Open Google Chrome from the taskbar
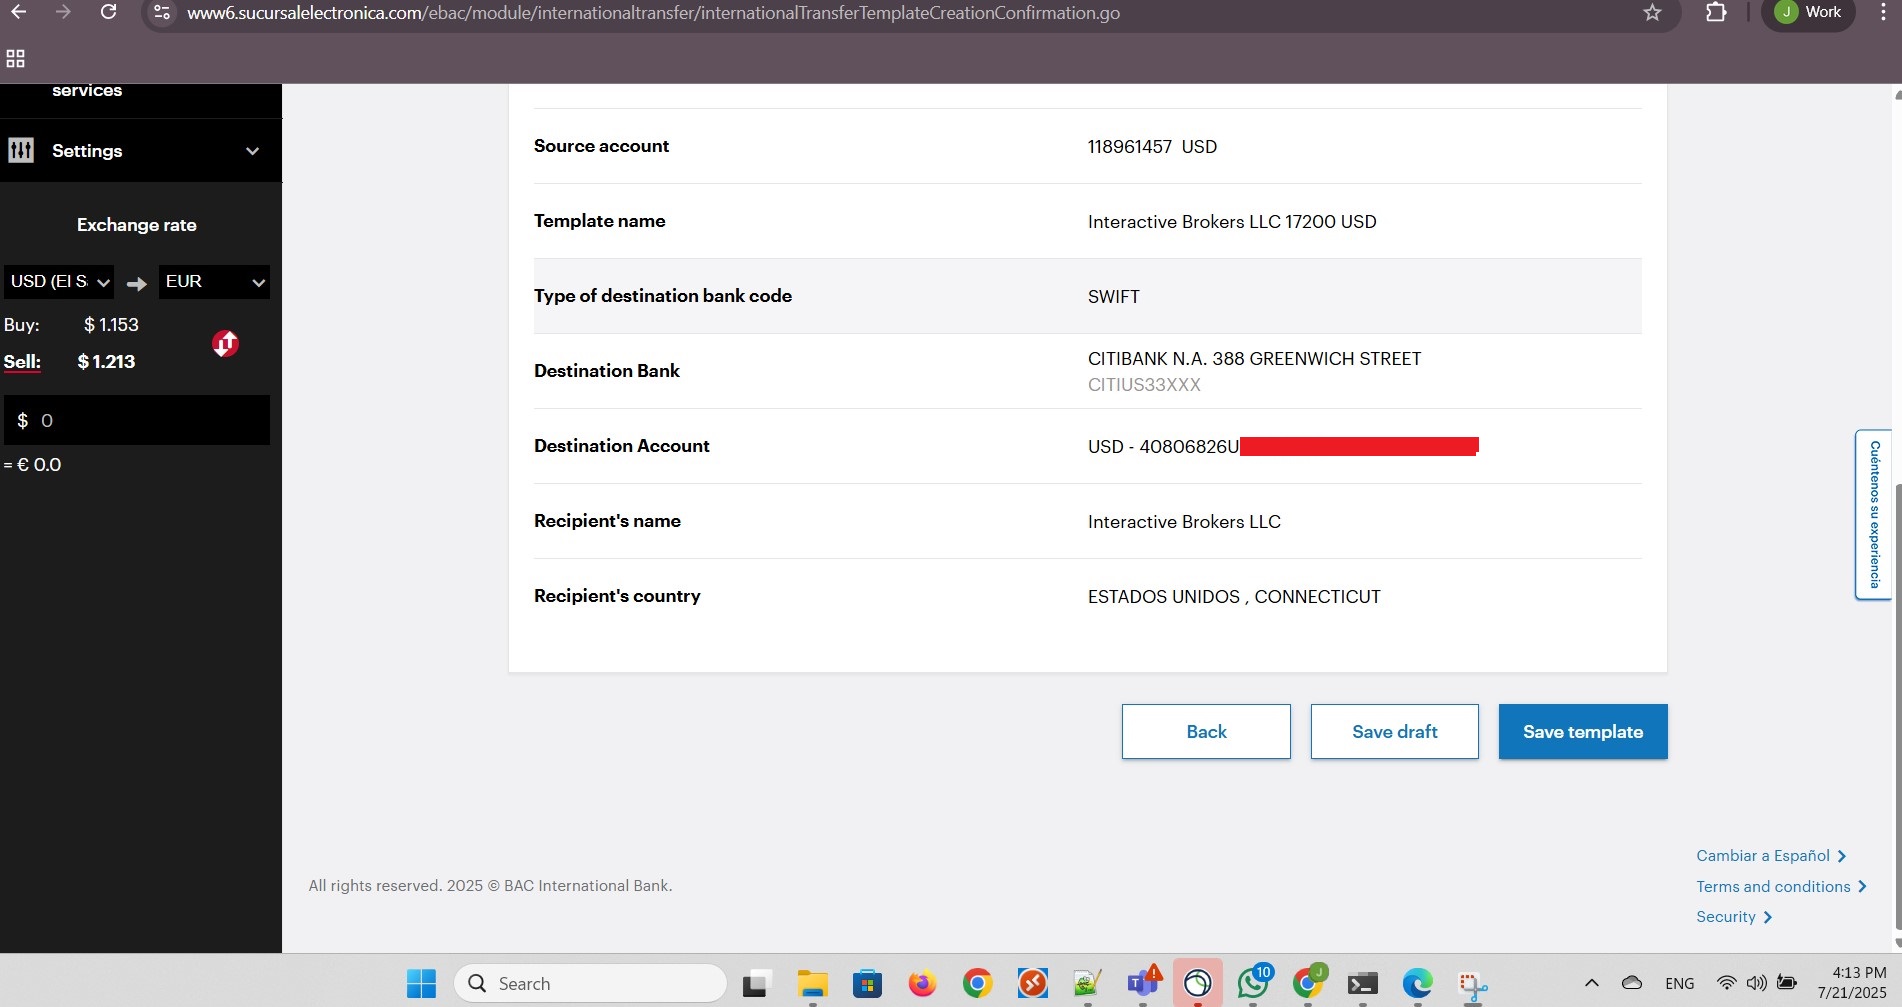The height and width of the screenshot is (1007, 1902). pos(977,984)
